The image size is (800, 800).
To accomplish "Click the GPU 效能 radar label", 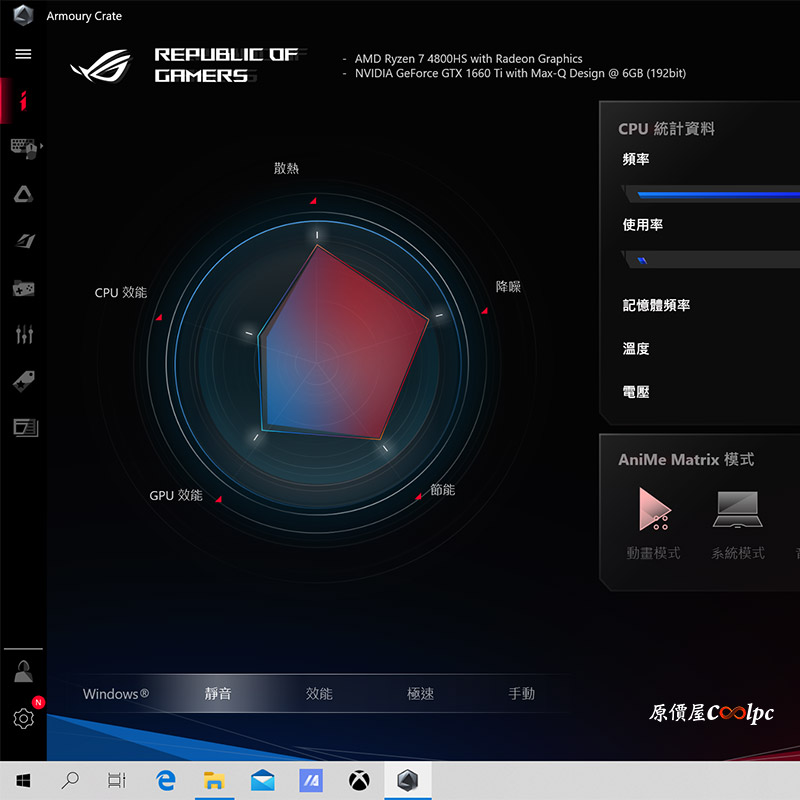I will (176, 495).
